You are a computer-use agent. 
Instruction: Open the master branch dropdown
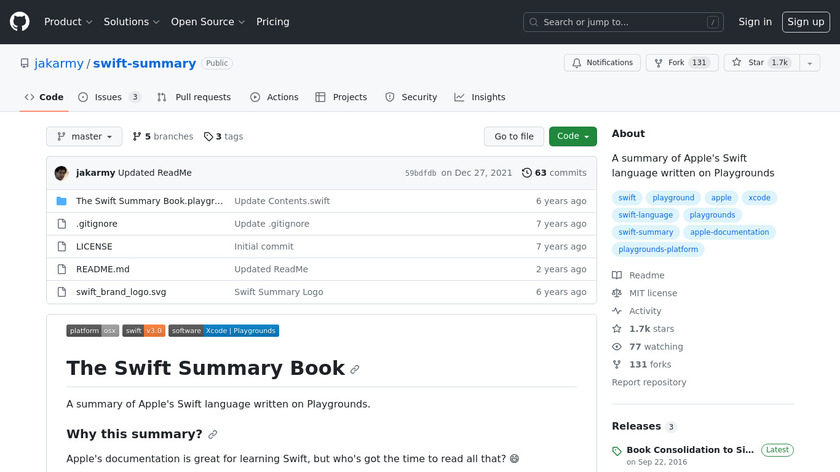click(84, 137)
